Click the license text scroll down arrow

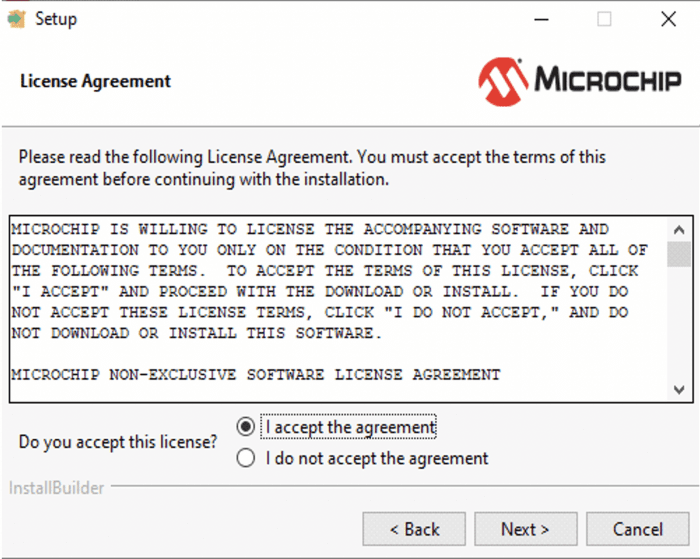click(x=679, y=390)
